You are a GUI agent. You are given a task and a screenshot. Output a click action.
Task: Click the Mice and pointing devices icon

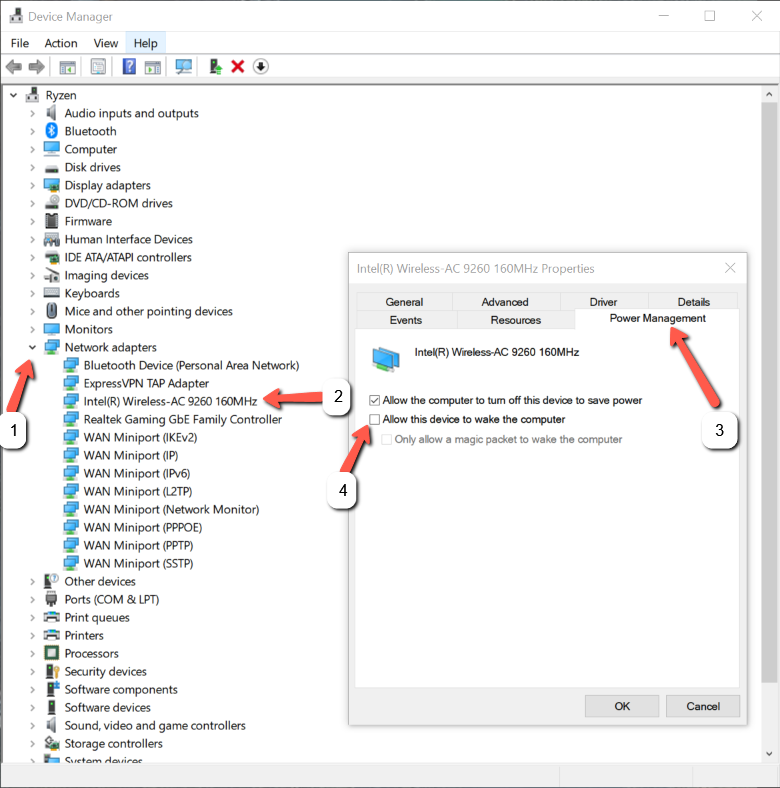pos(51,311)
